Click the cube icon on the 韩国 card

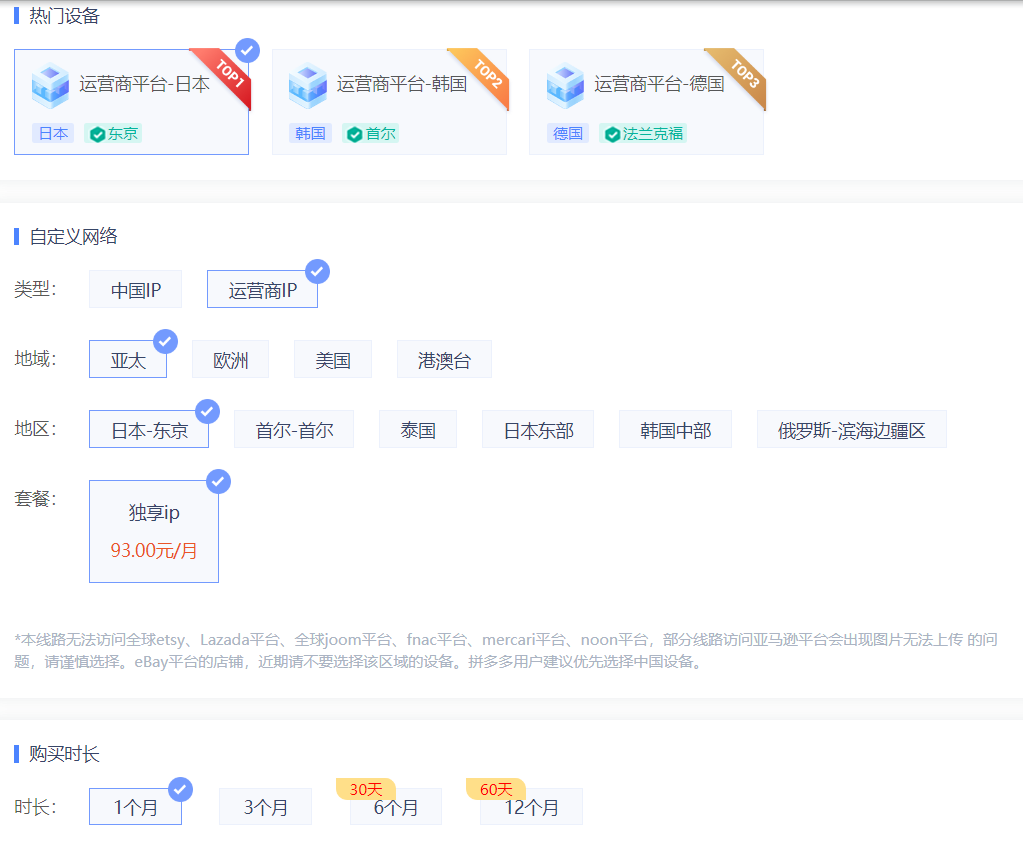(307, 85)
